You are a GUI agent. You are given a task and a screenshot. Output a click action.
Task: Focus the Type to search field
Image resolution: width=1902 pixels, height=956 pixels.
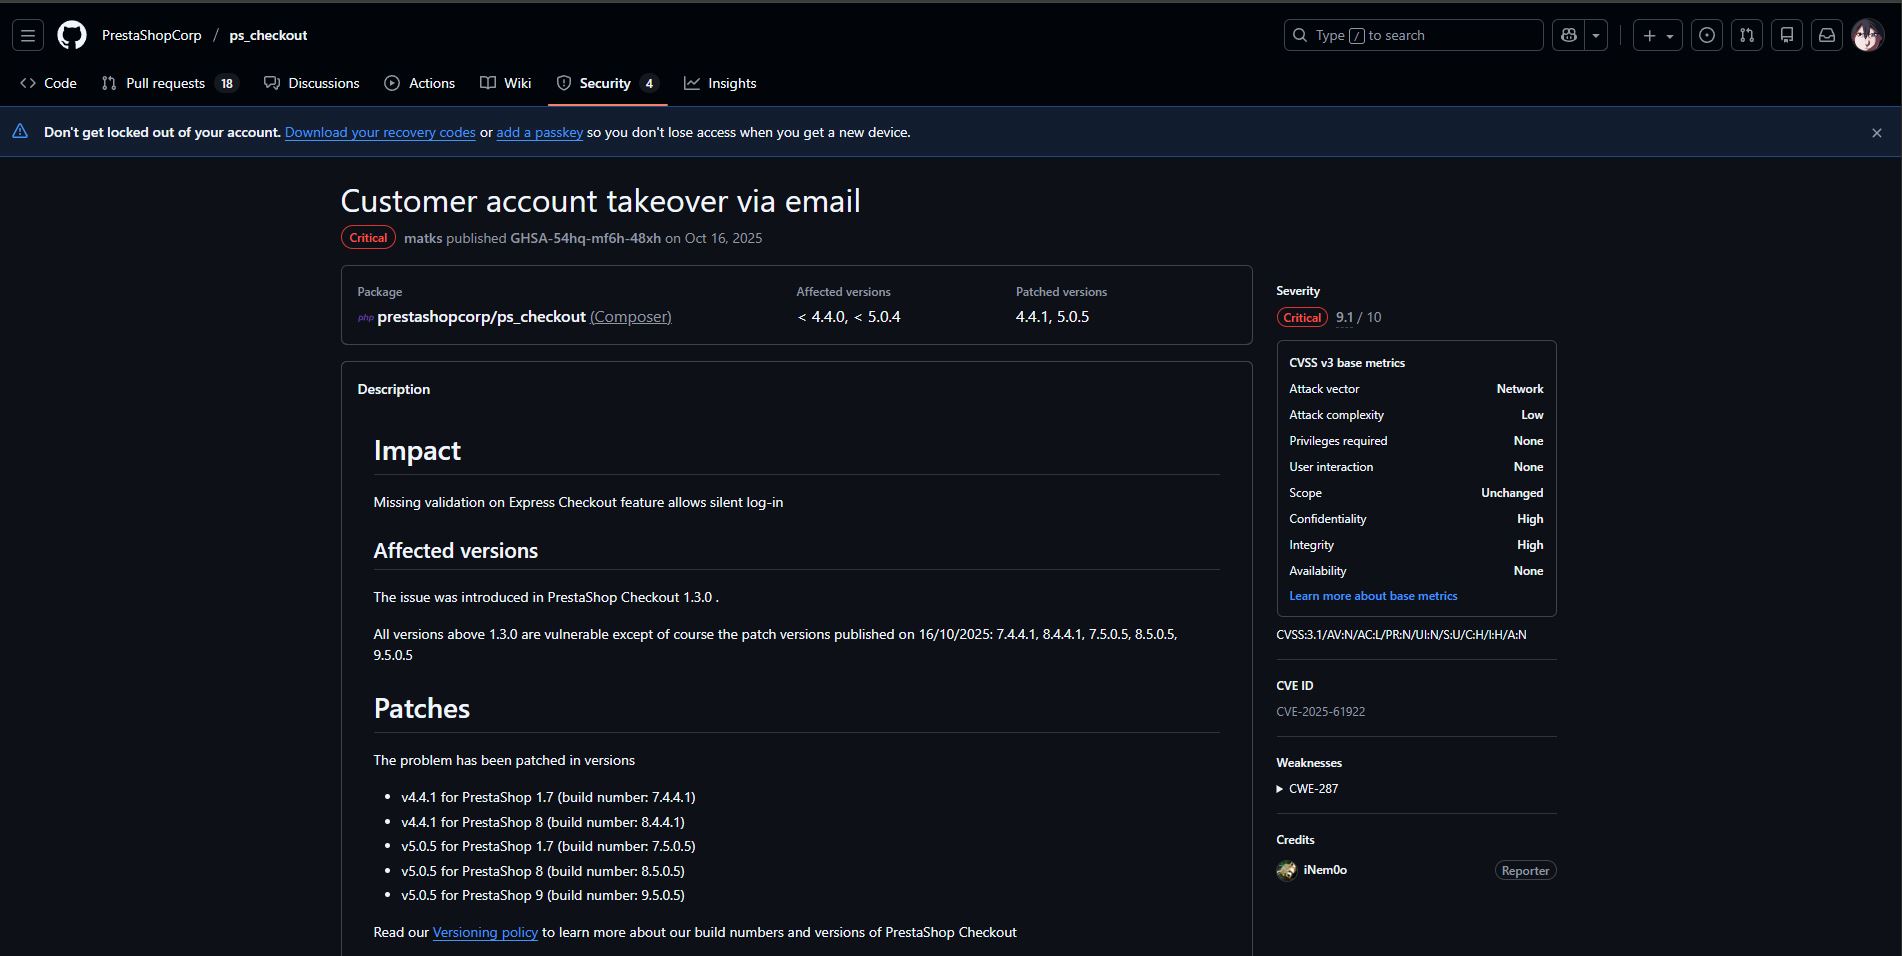click(x=1413, y=35)
